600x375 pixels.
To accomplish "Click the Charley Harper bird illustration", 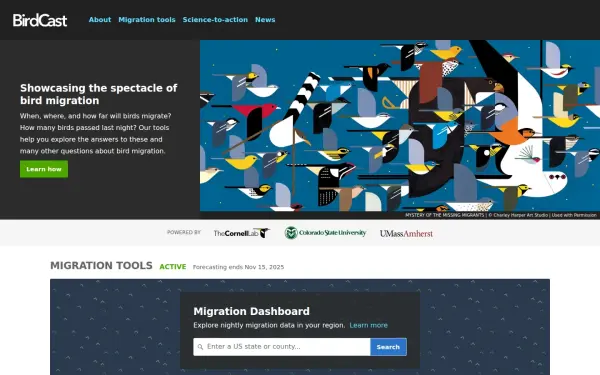I will 400,126.
